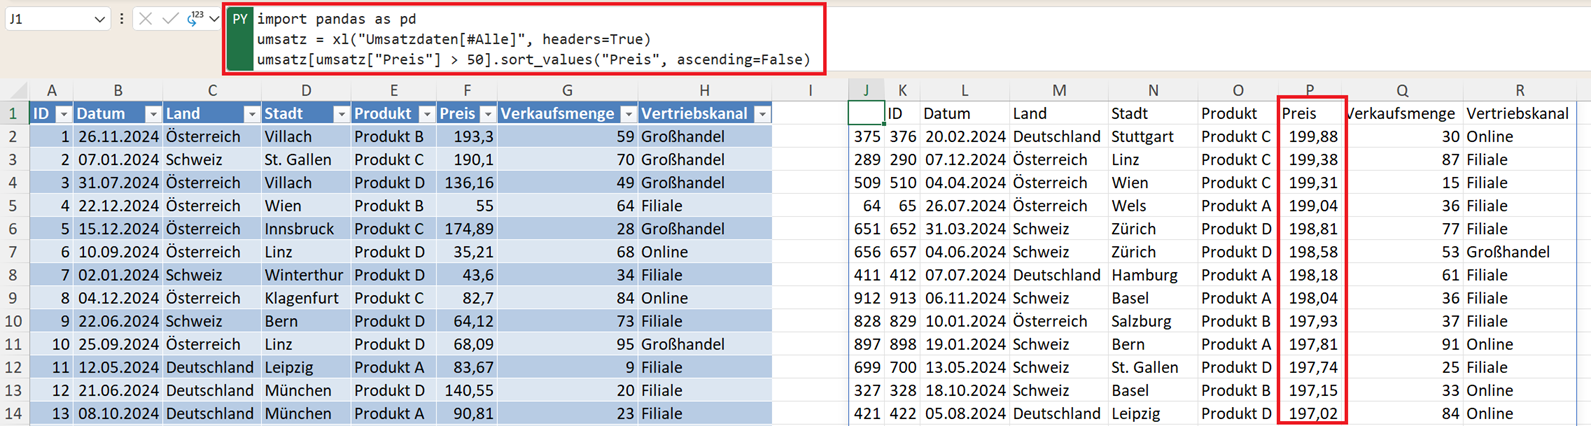Click the select-all triangle corner of the sheet
The image size is (1591, 426).
14,90
